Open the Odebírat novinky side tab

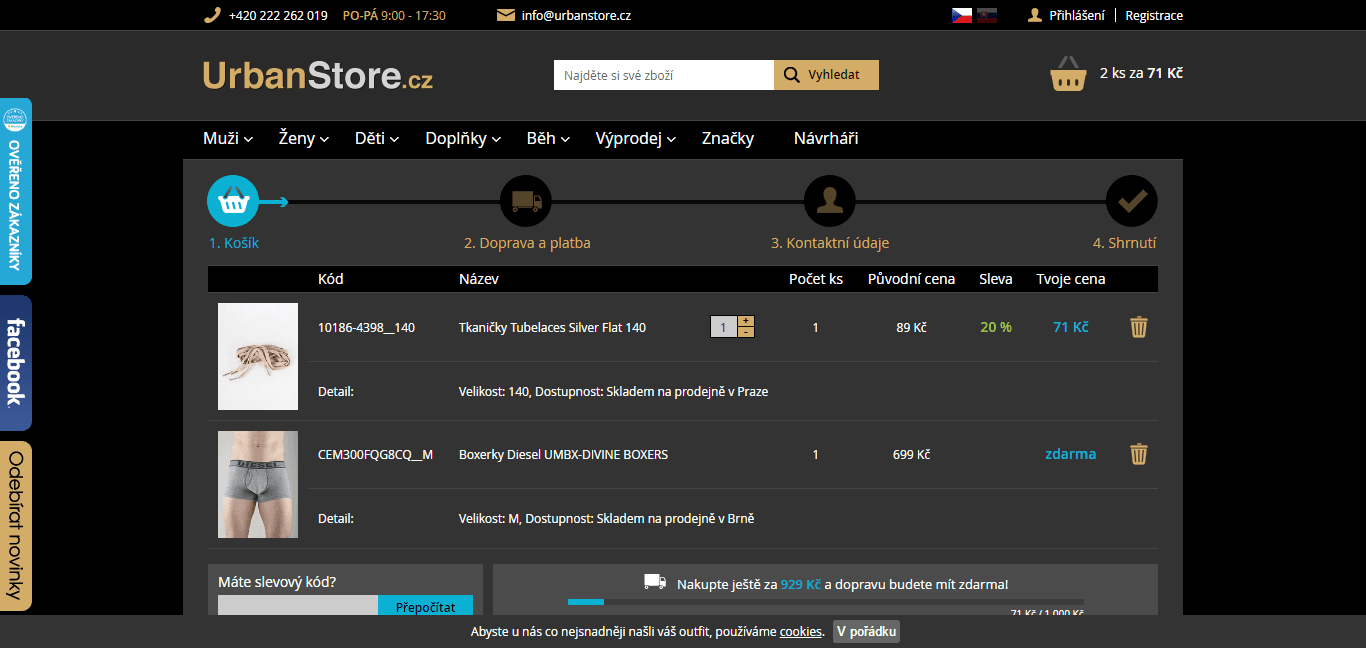pos(16,526)
